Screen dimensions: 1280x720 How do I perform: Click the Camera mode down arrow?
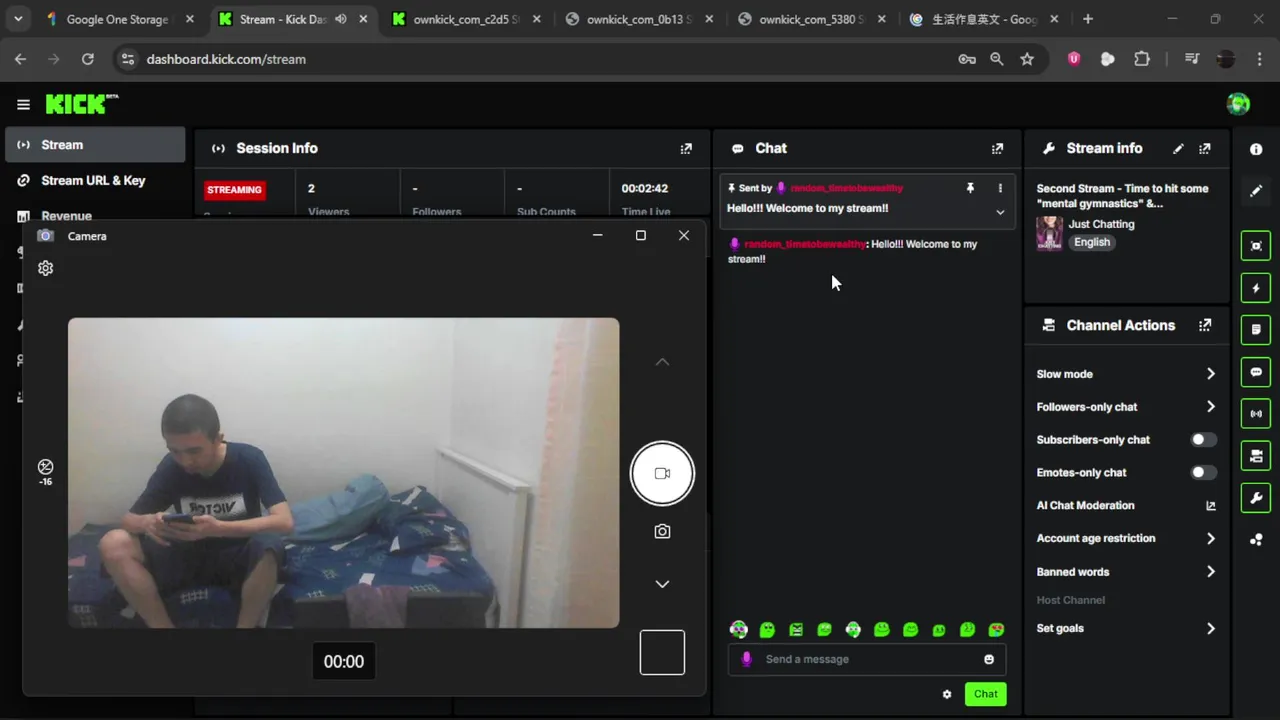click(662, 584)
